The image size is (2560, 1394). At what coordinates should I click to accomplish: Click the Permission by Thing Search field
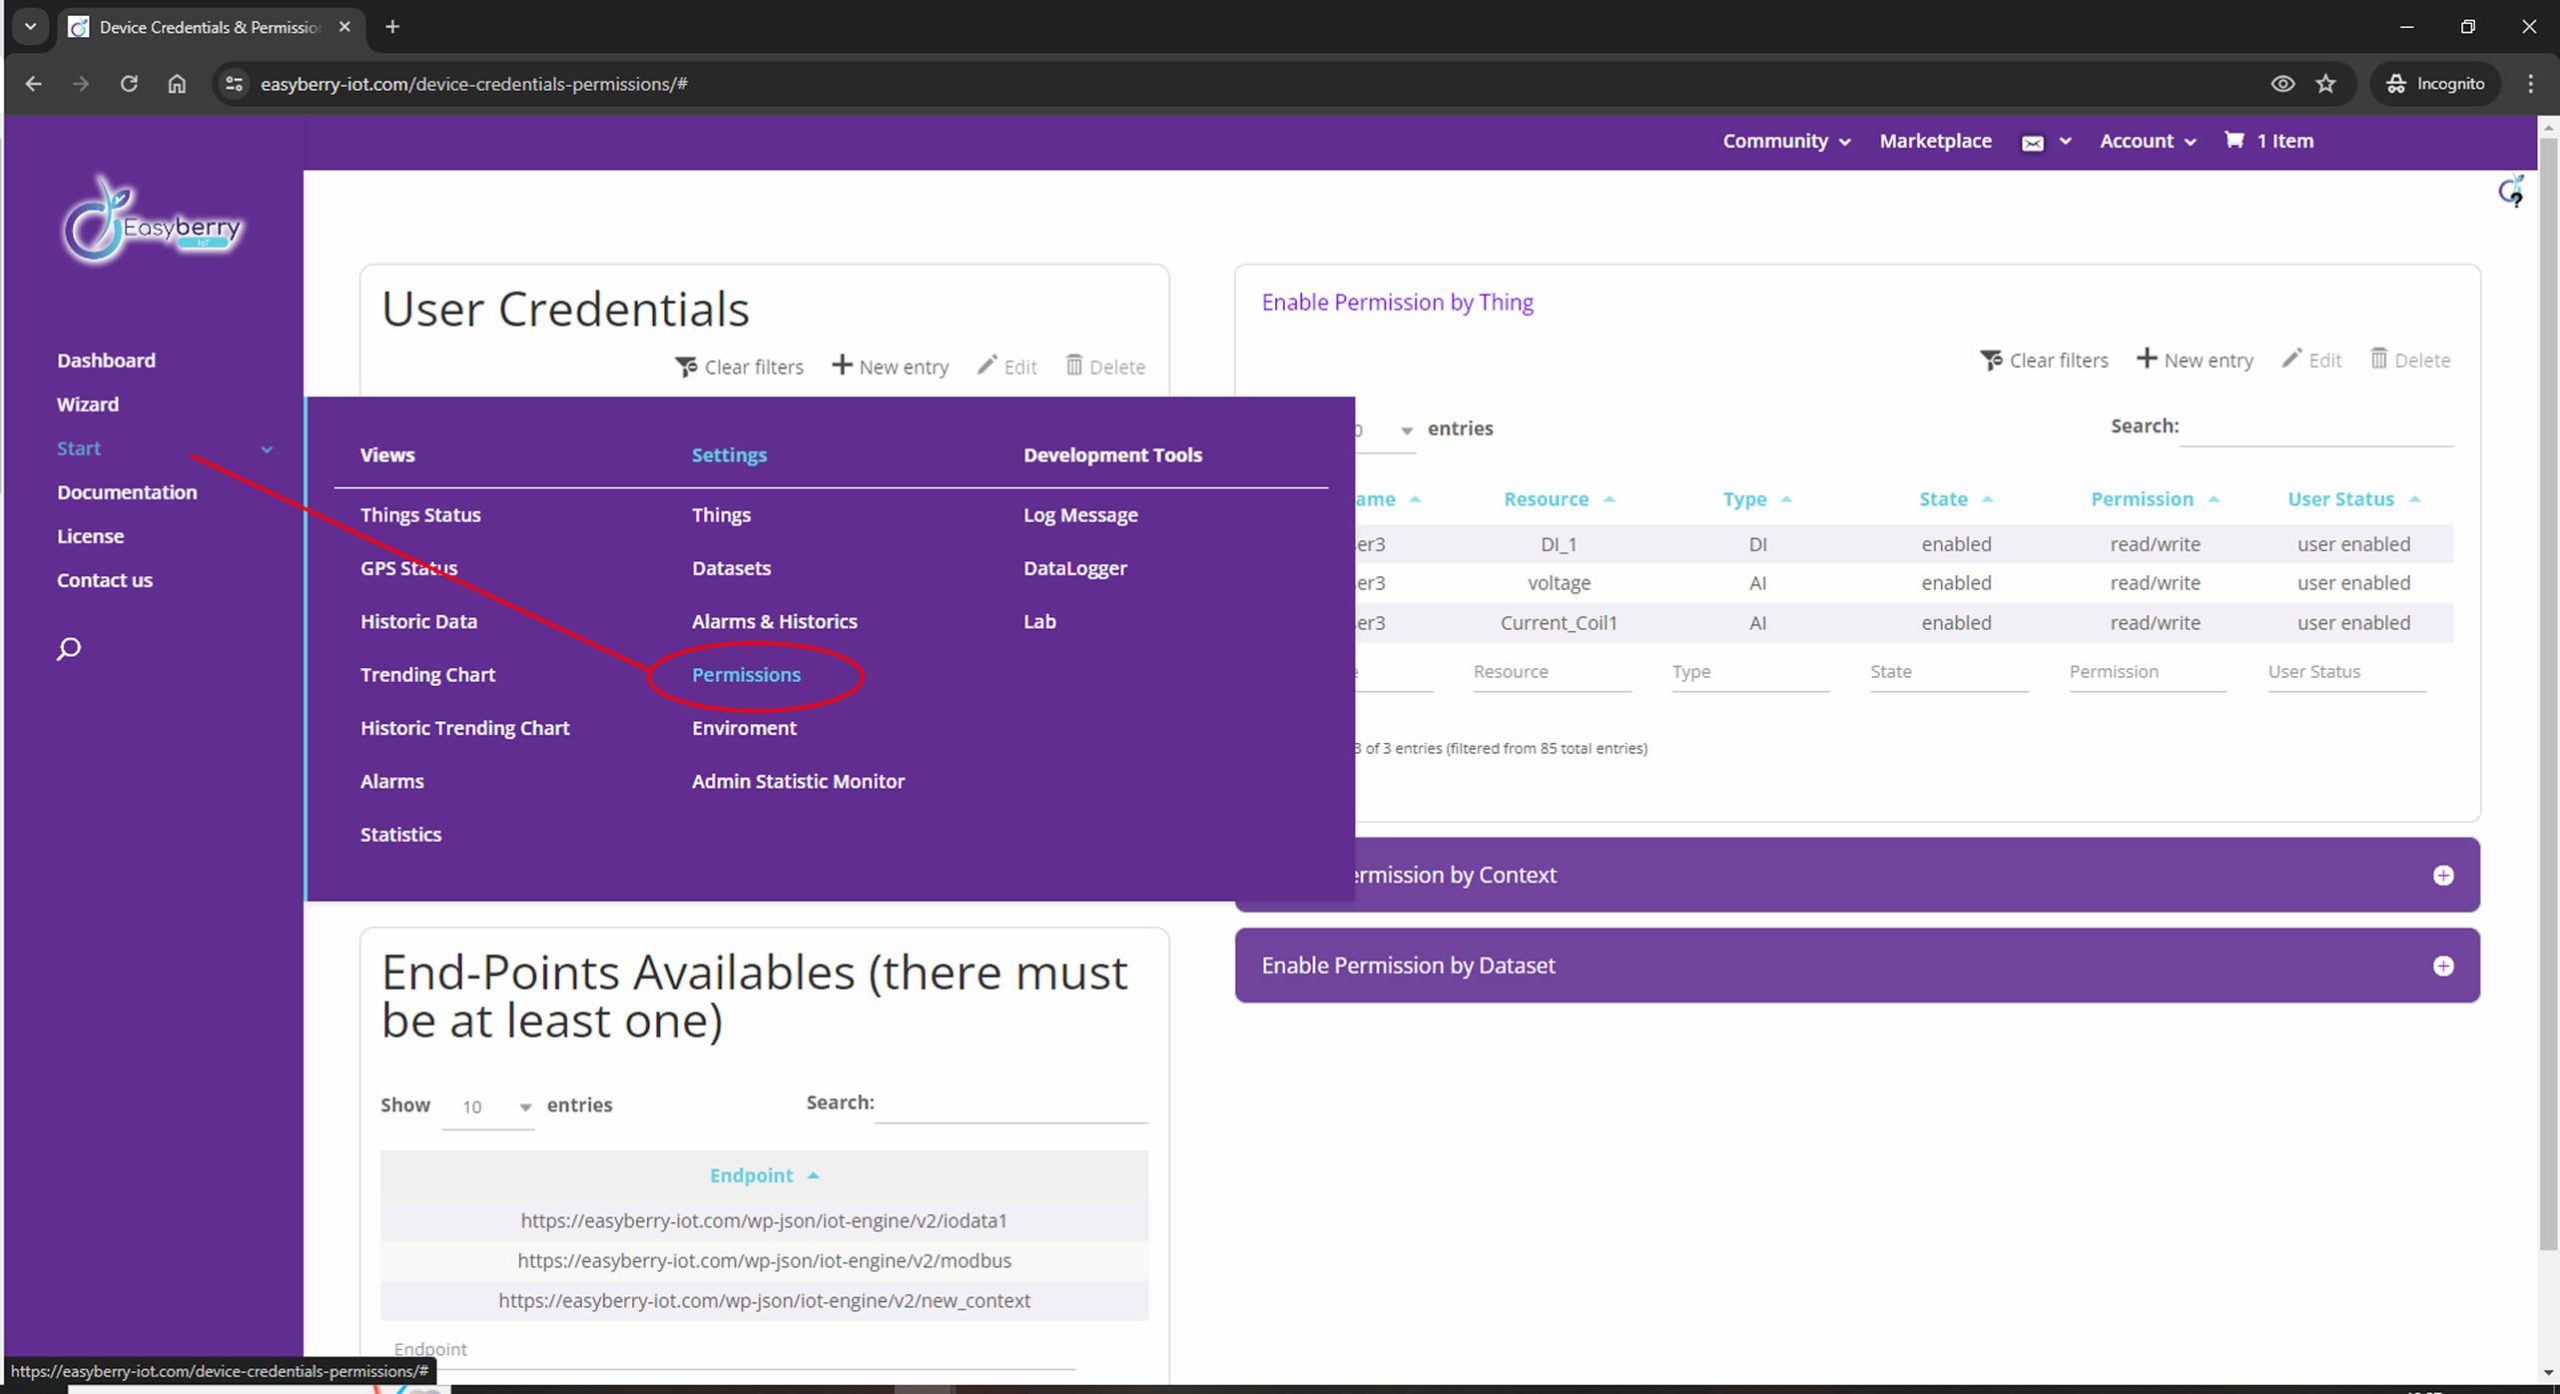coord(2316,428)
